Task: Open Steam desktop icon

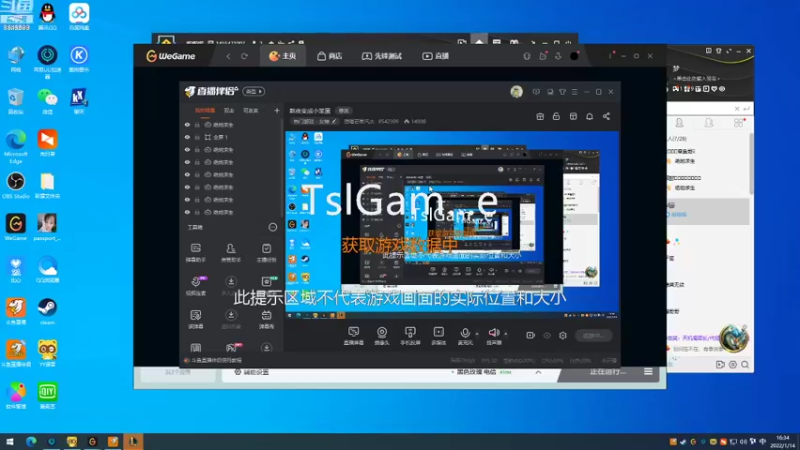Action: click(x=47, y=311)
